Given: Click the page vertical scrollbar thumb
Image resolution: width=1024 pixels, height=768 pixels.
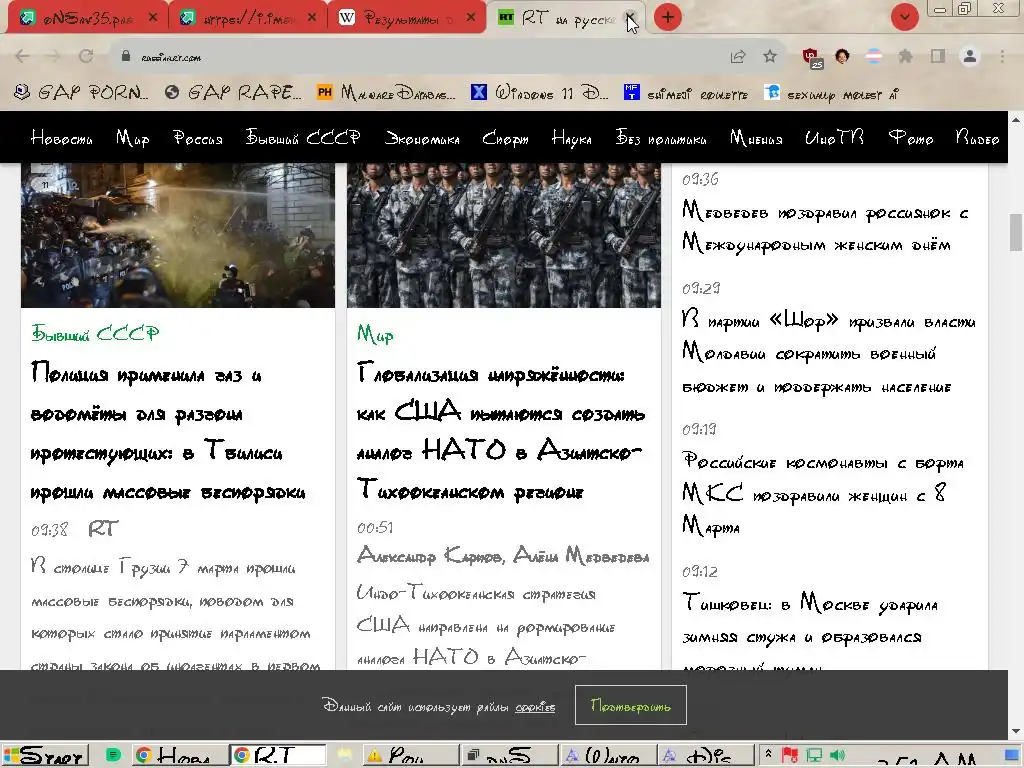Looking at the screenshot, I should (x=1016, y=232).
